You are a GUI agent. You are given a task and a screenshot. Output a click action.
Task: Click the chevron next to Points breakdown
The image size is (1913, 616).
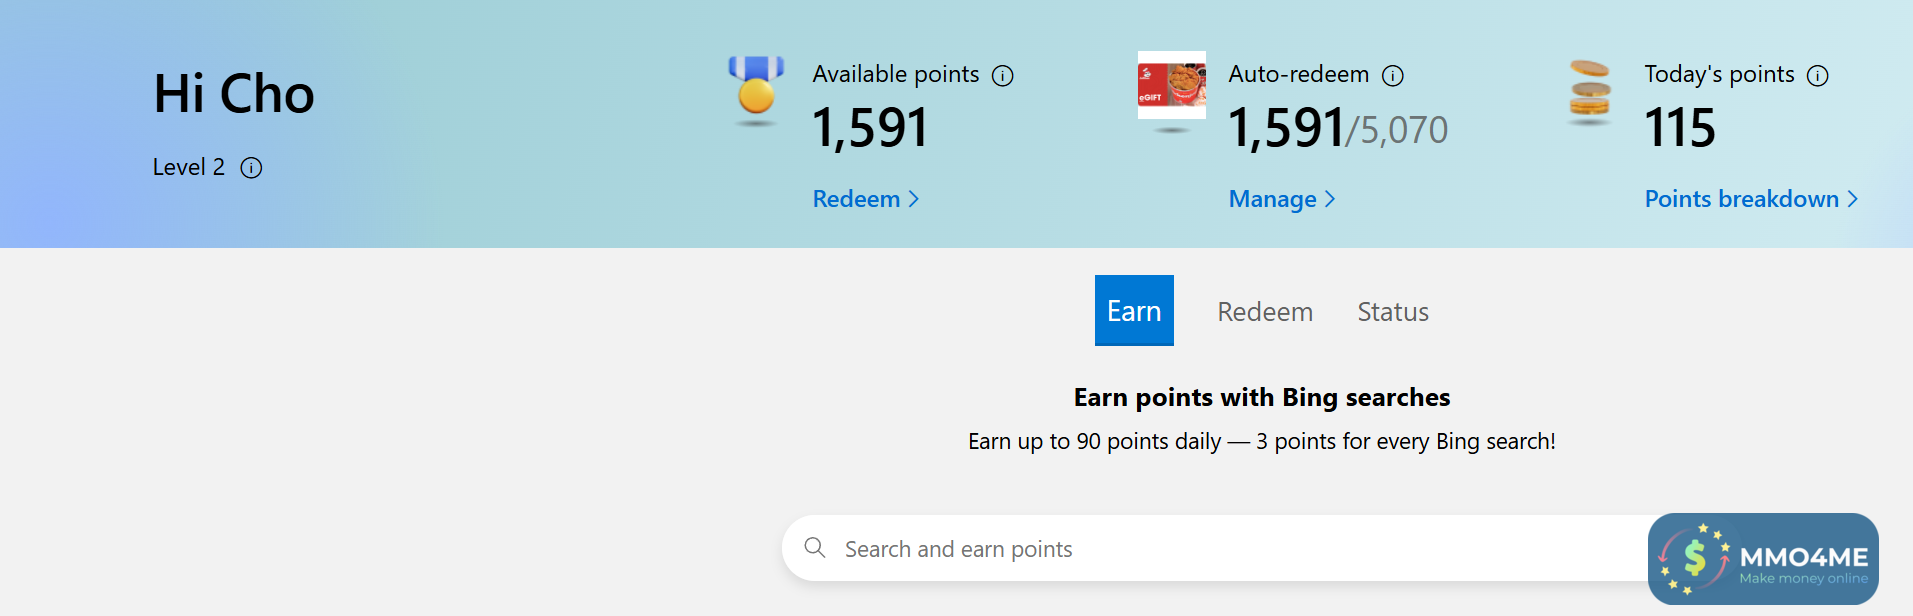pos(1853,199)
